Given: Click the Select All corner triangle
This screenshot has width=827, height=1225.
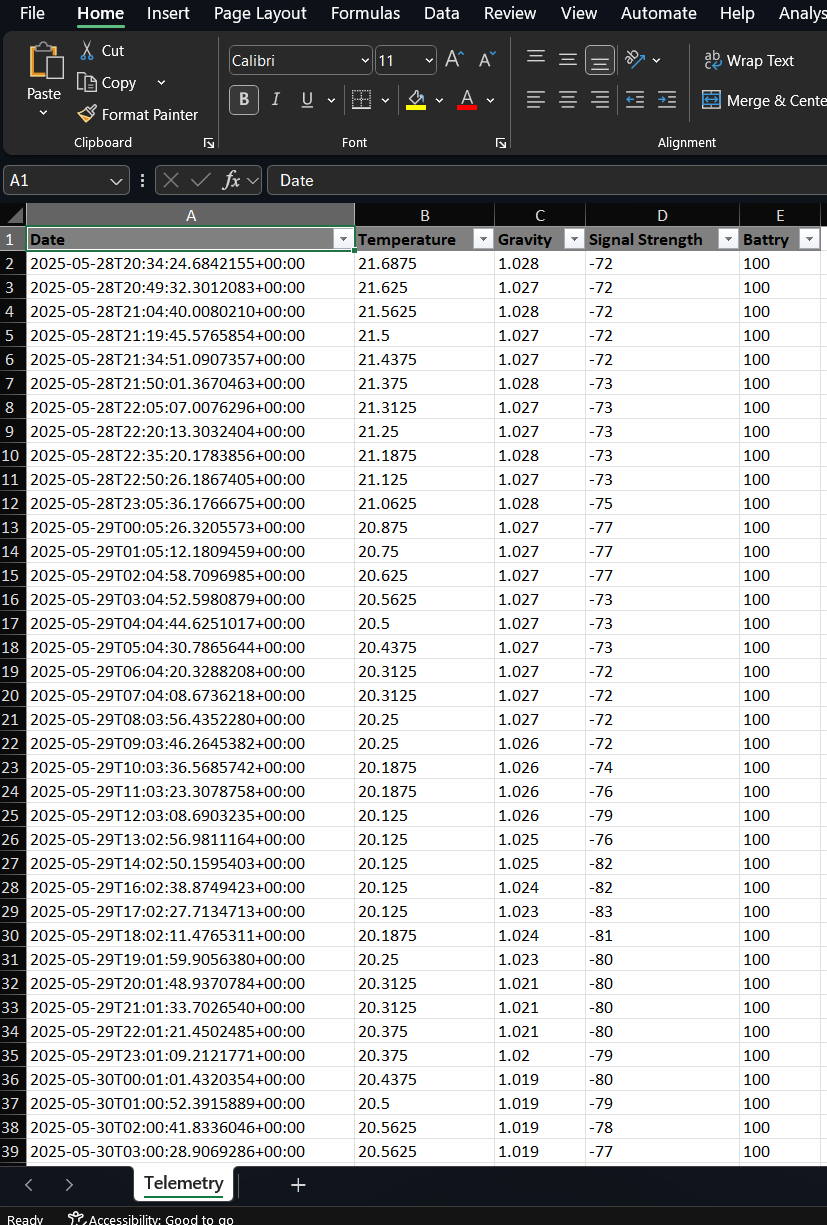Looking at the screenshot, I should tap(13, 215).
